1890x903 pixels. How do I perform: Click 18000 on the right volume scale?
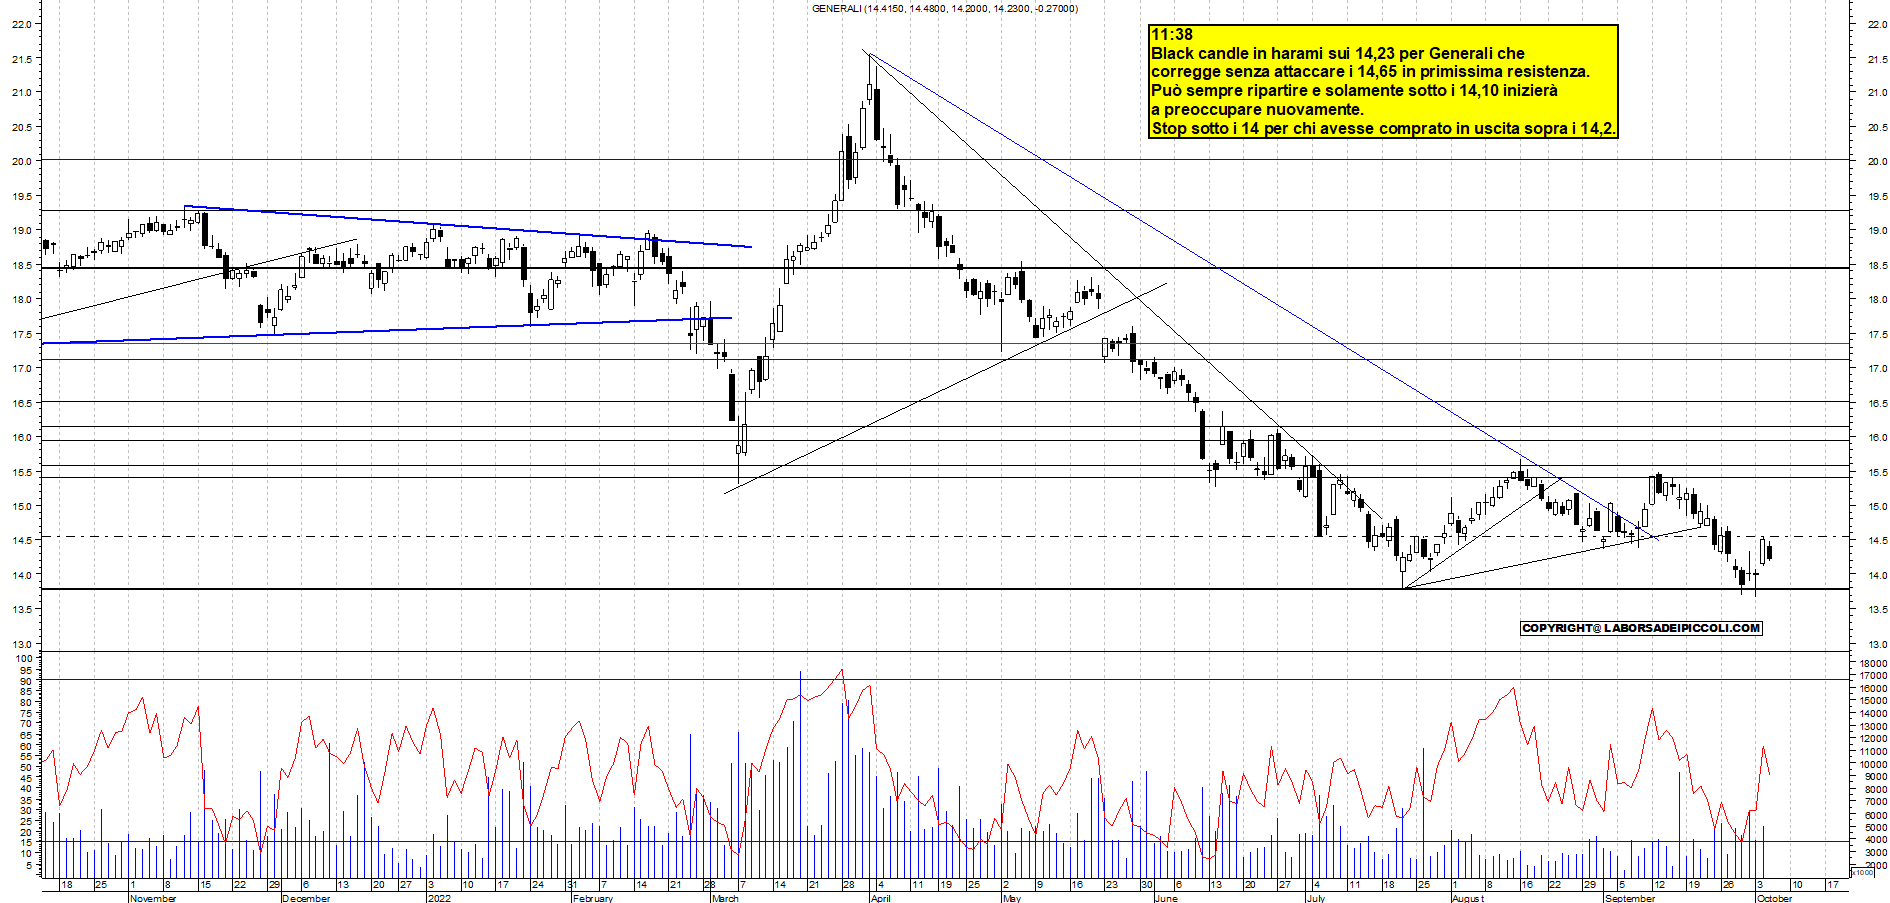point(1873,663)
